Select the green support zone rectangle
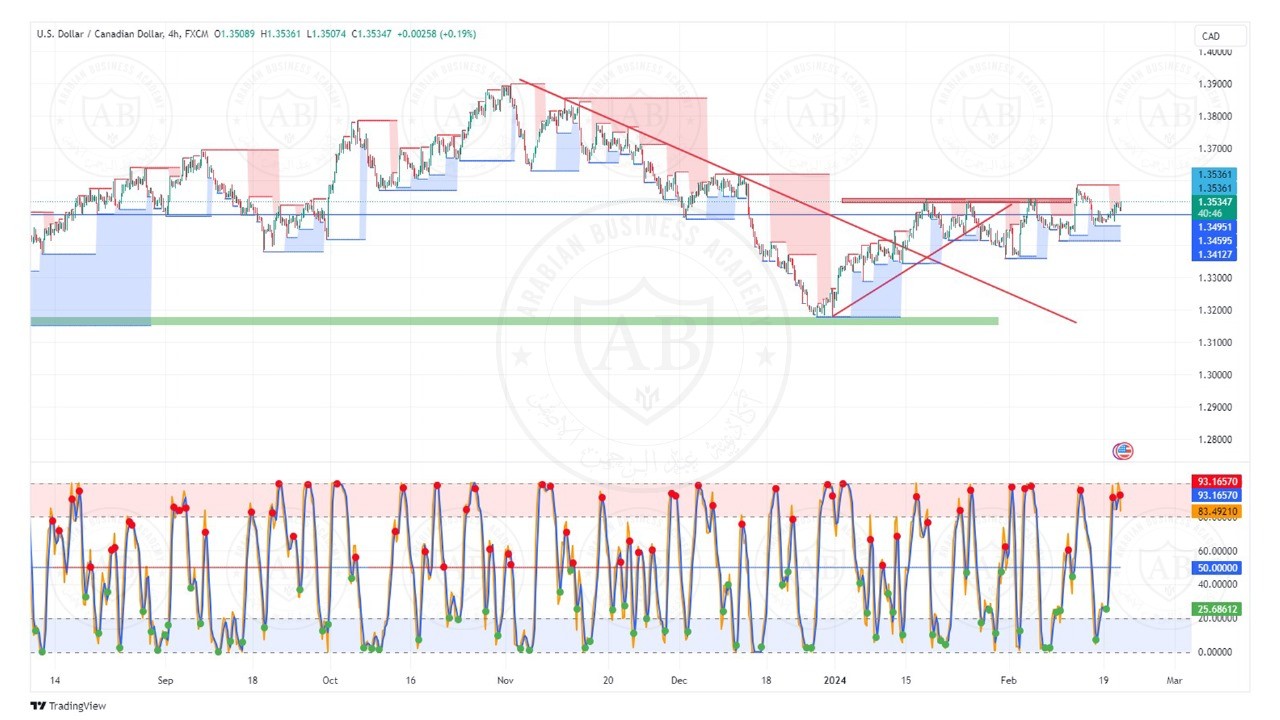The image size is (1280, 720). [514, 321]
